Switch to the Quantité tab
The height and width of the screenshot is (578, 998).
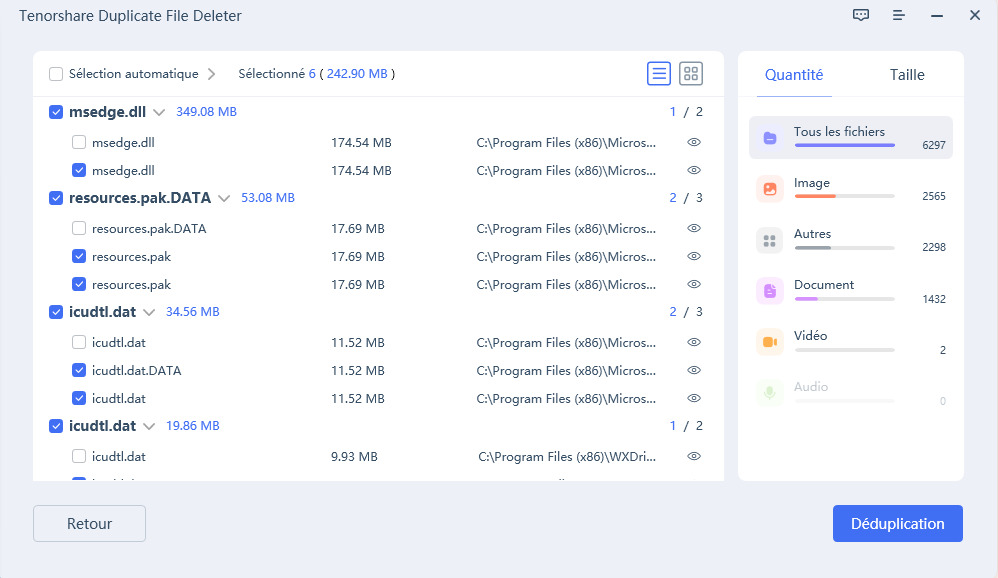(x=794, y=74)
